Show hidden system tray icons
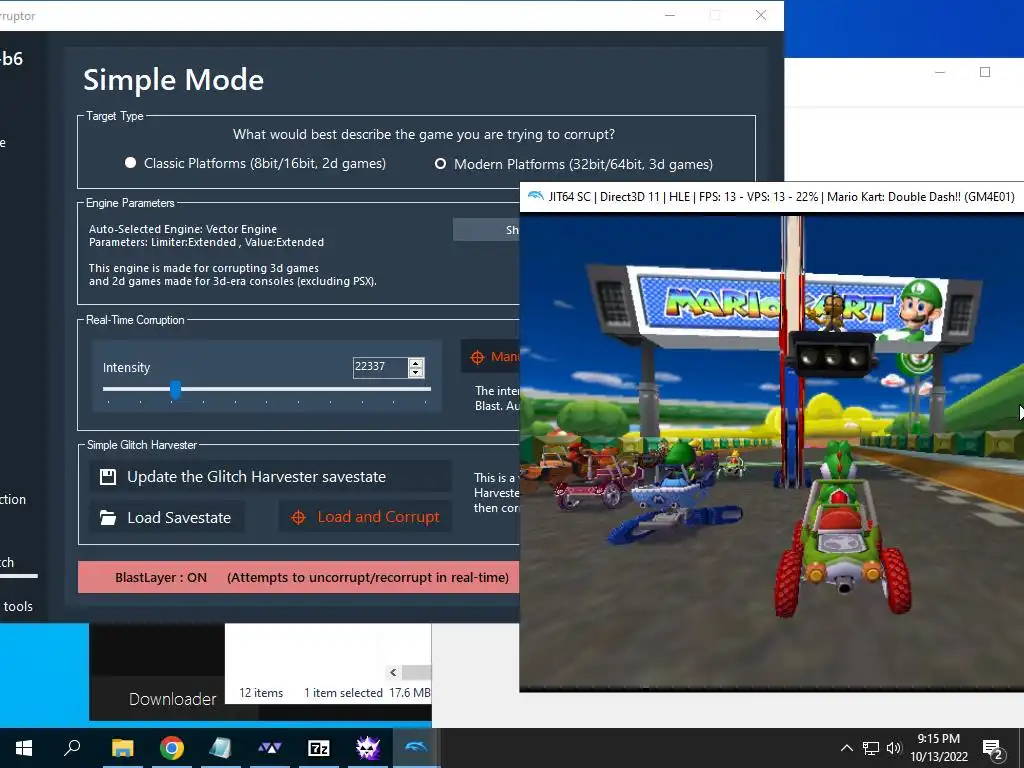 click(x=846, y=748)
